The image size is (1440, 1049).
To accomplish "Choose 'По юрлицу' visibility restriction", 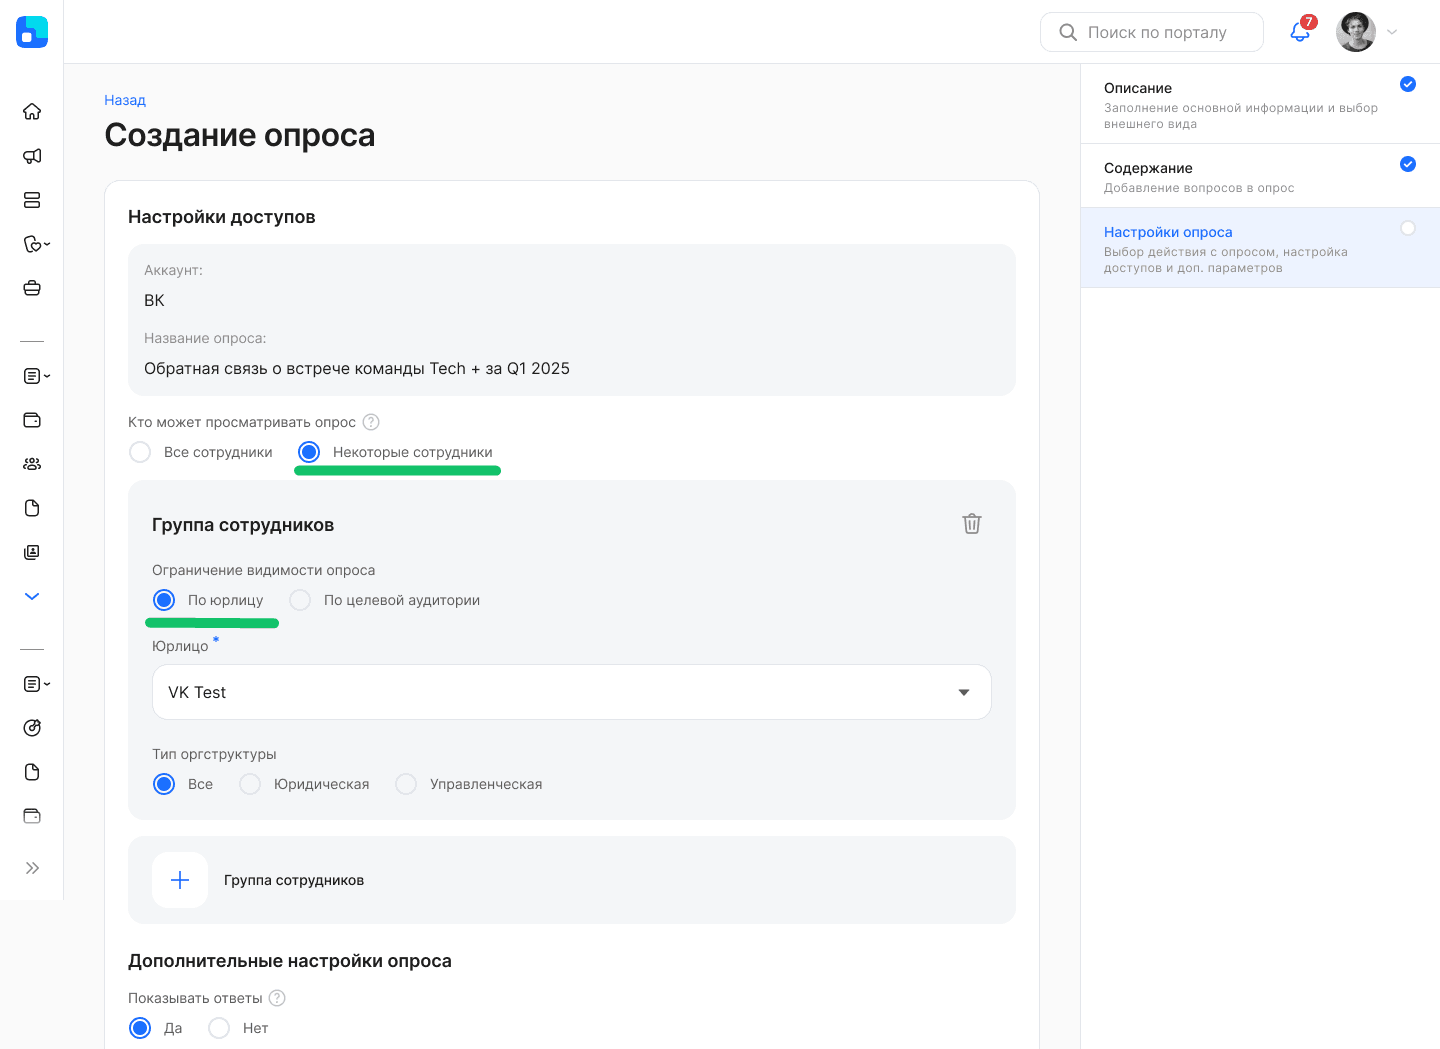I will point(208,600).
